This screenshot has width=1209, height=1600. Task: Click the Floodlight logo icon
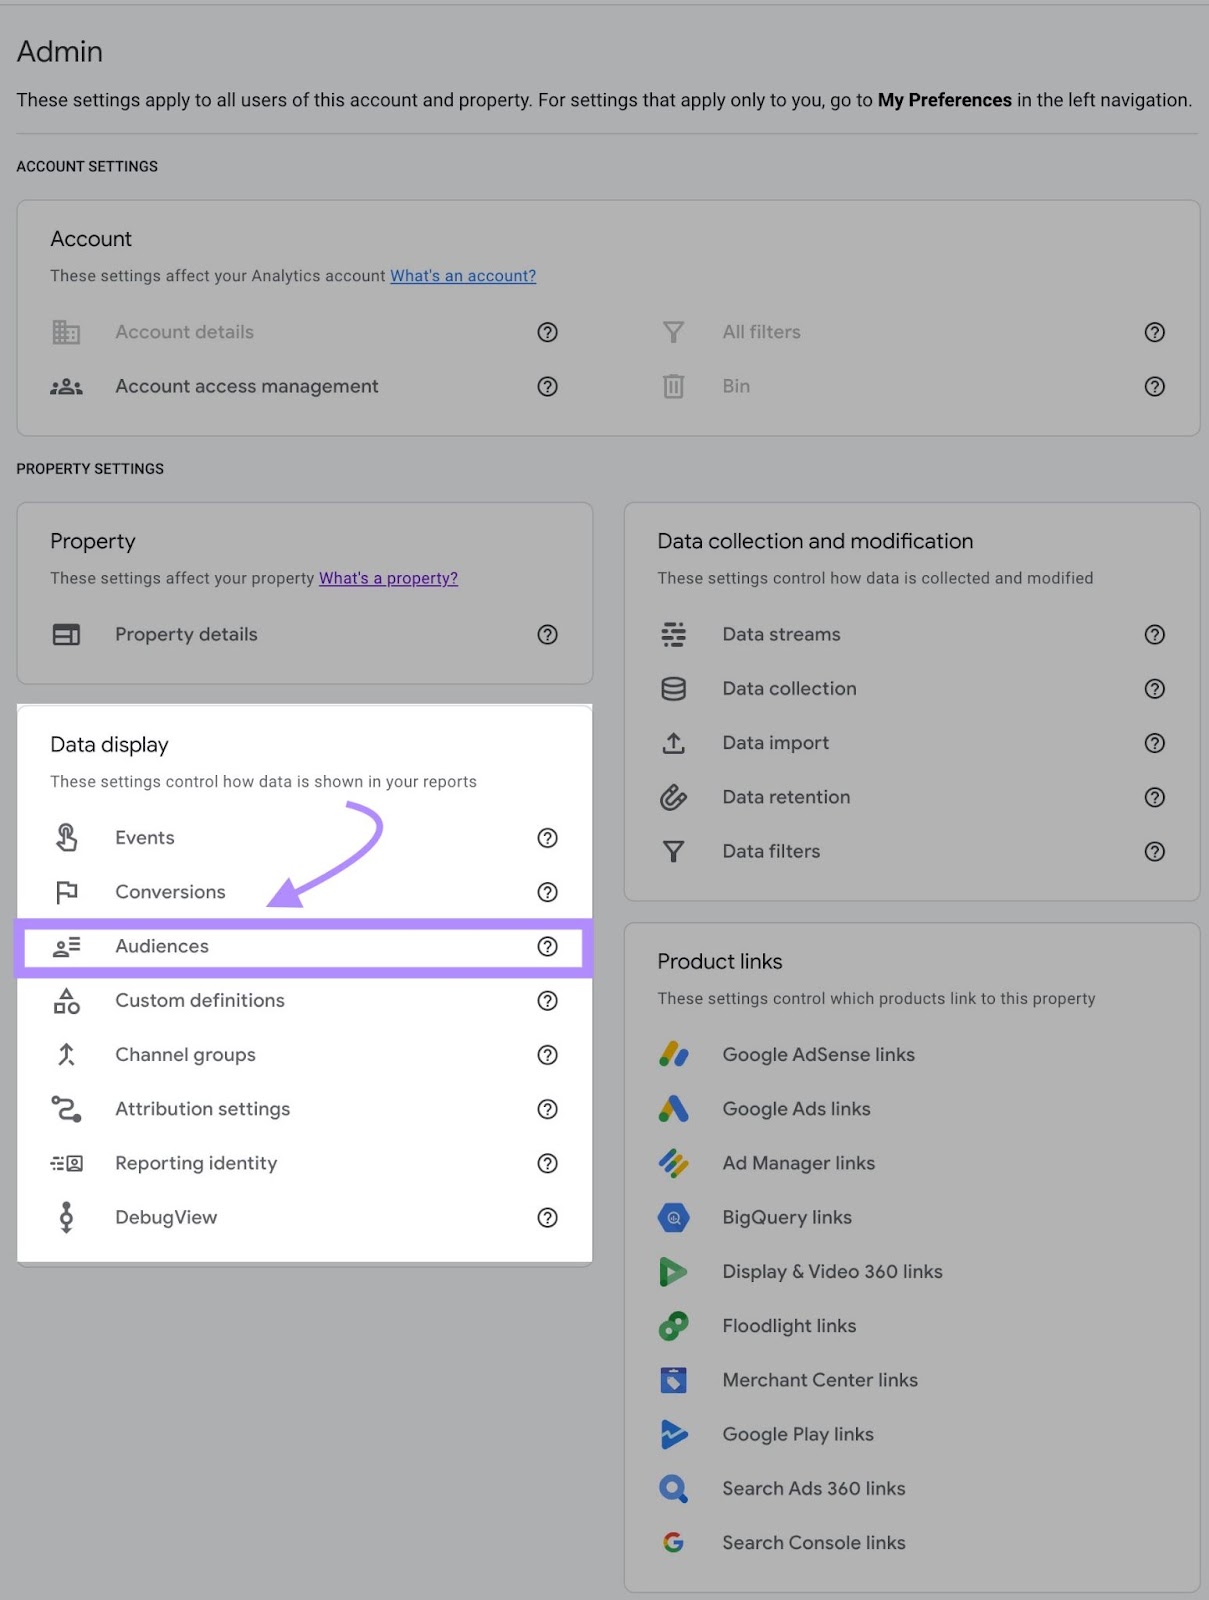[x=674, y=1326]
